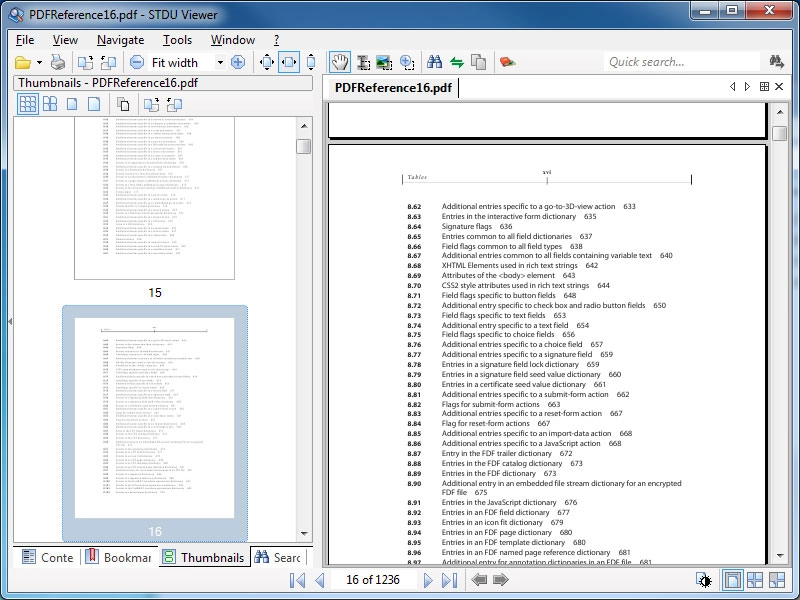Click the navigate back arrow button
Screen dimensions: 800x600
point(479,580)
